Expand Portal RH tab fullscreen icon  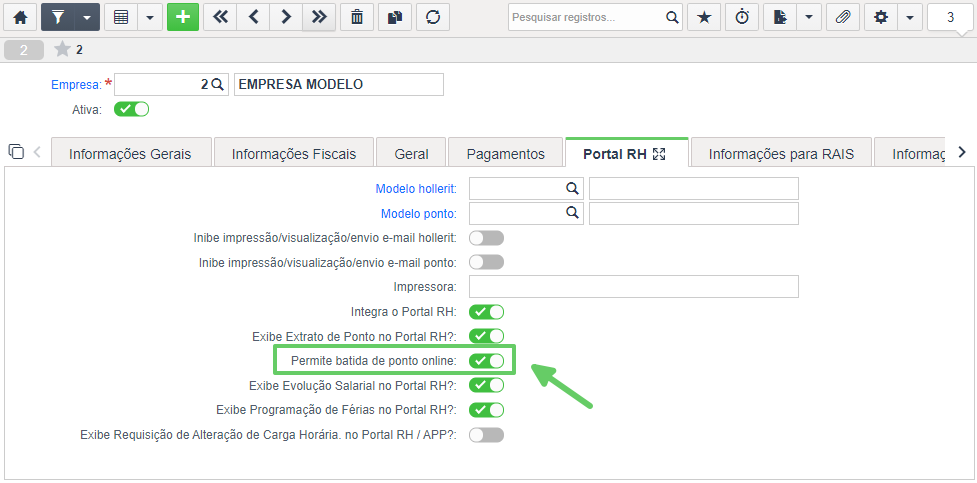point(659,154)
